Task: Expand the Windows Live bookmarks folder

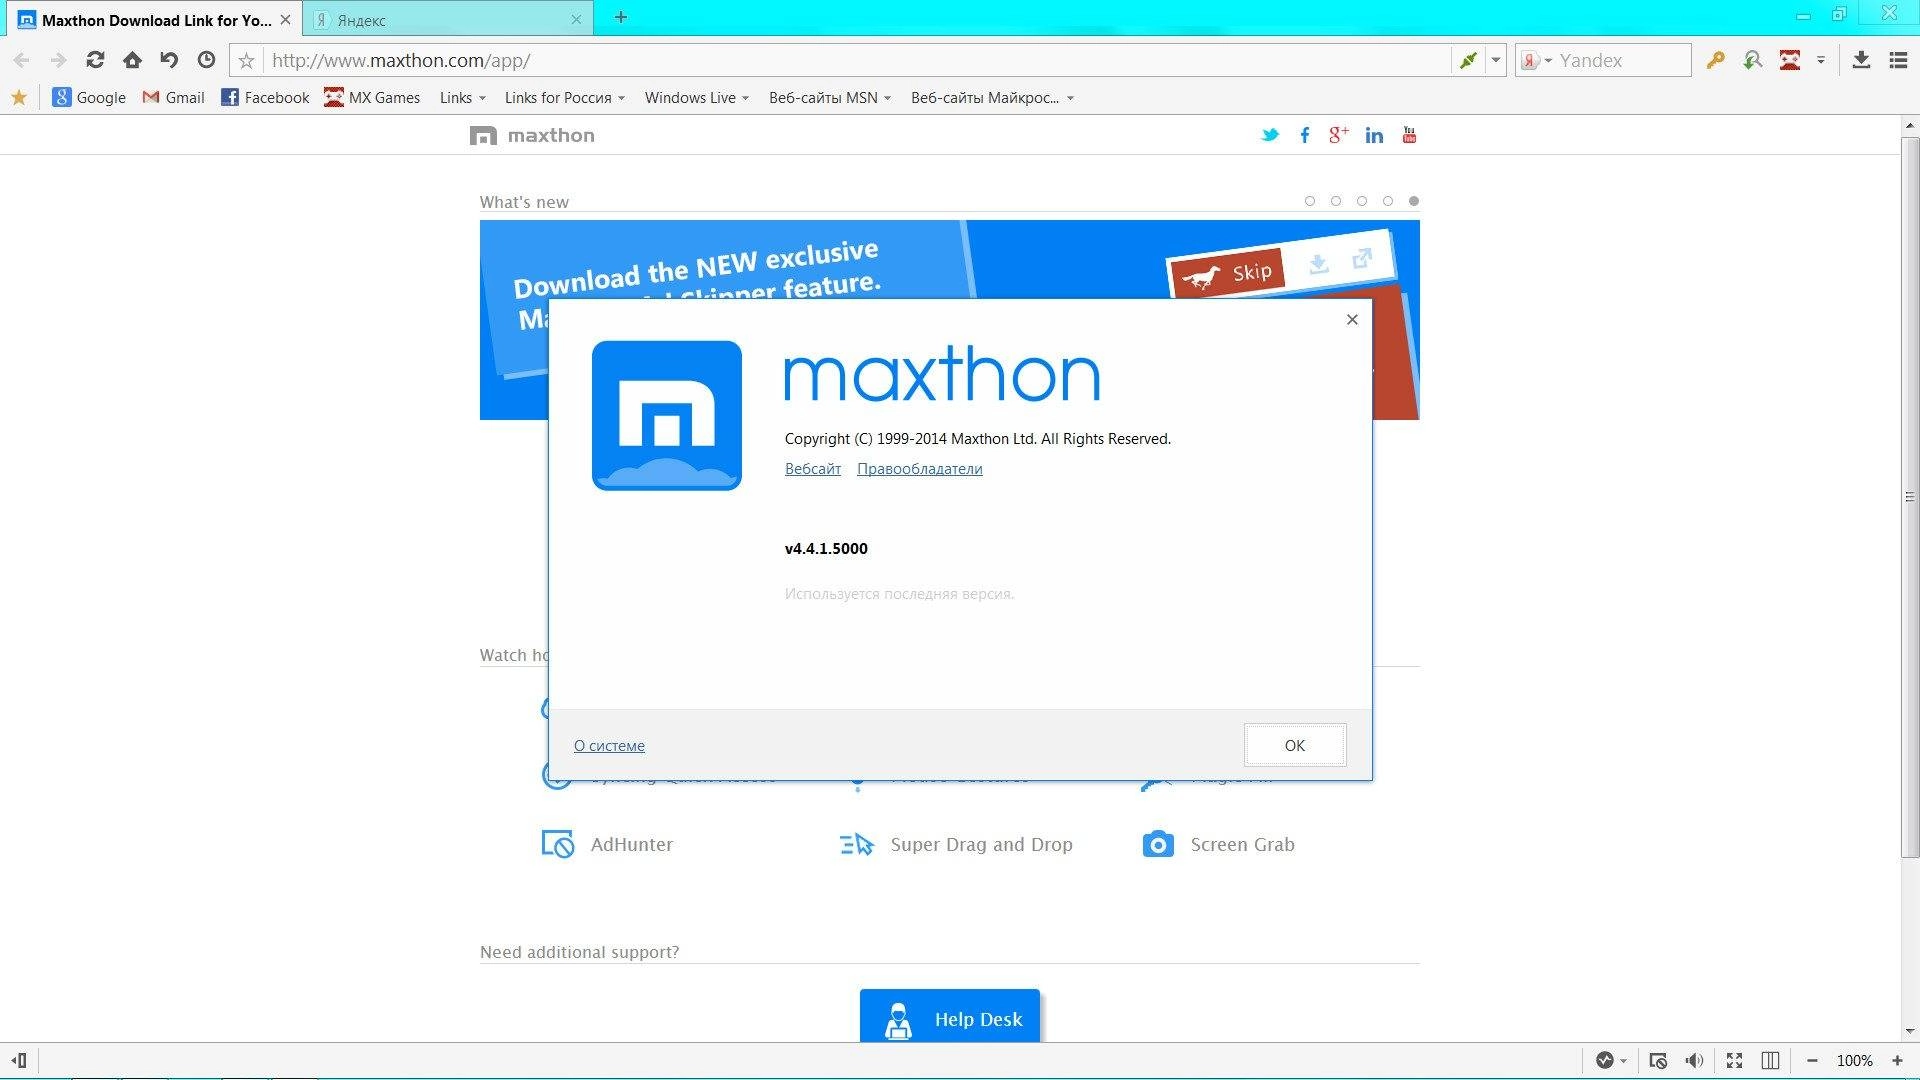Action: [x=697, y=97]
